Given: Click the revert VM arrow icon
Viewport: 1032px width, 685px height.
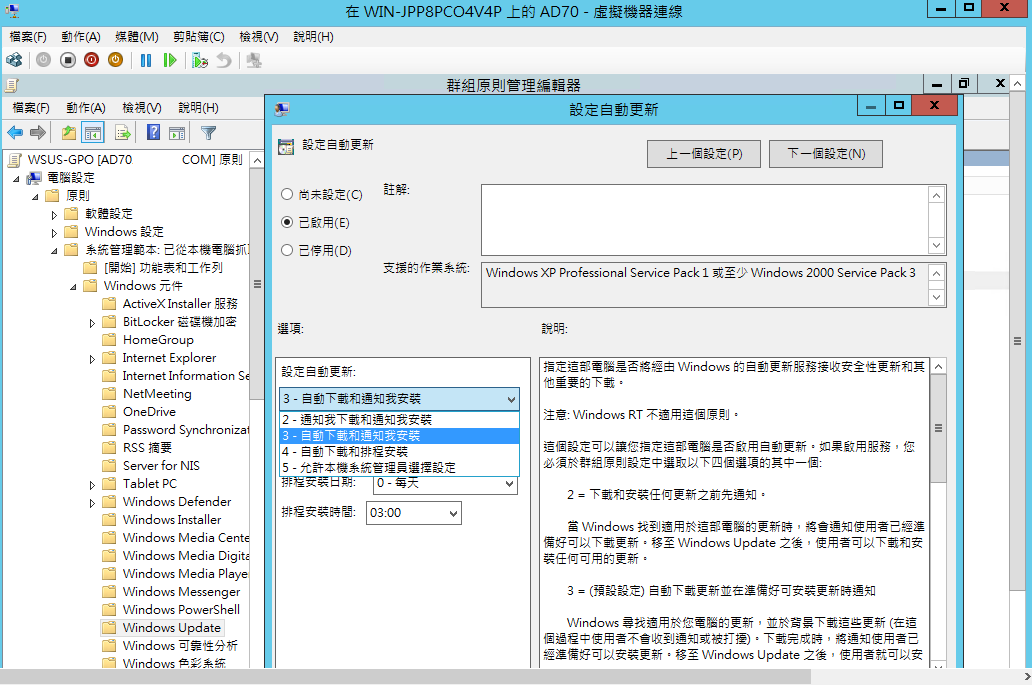Looking at the screenshot, I should [x=224, y=61].
